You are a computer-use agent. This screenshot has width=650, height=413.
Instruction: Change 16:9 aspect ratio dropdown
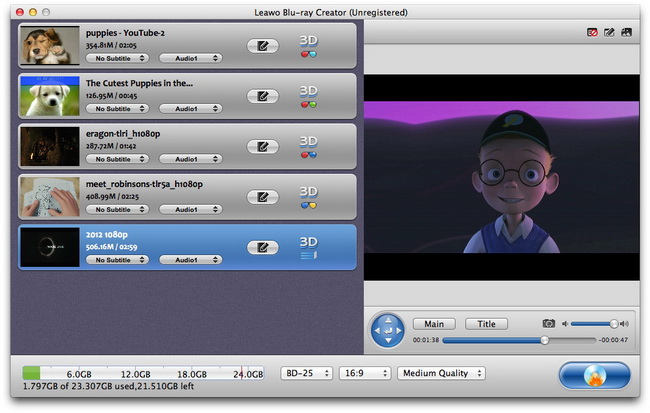point(365,373)
